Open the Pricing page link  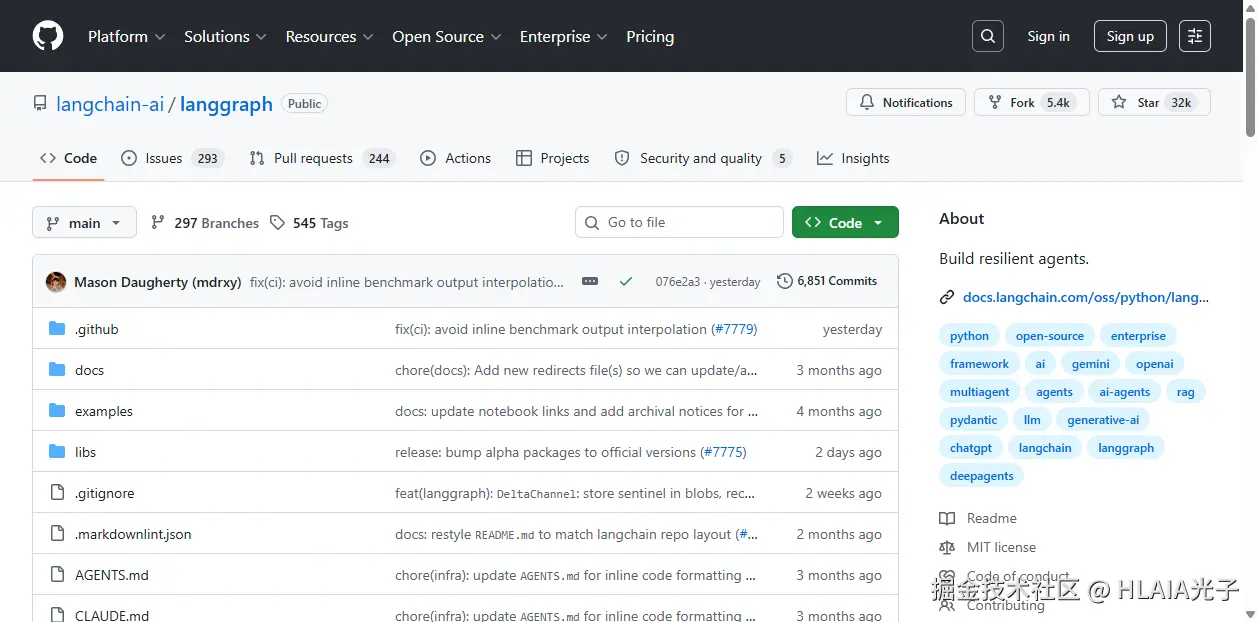point(650,36)
